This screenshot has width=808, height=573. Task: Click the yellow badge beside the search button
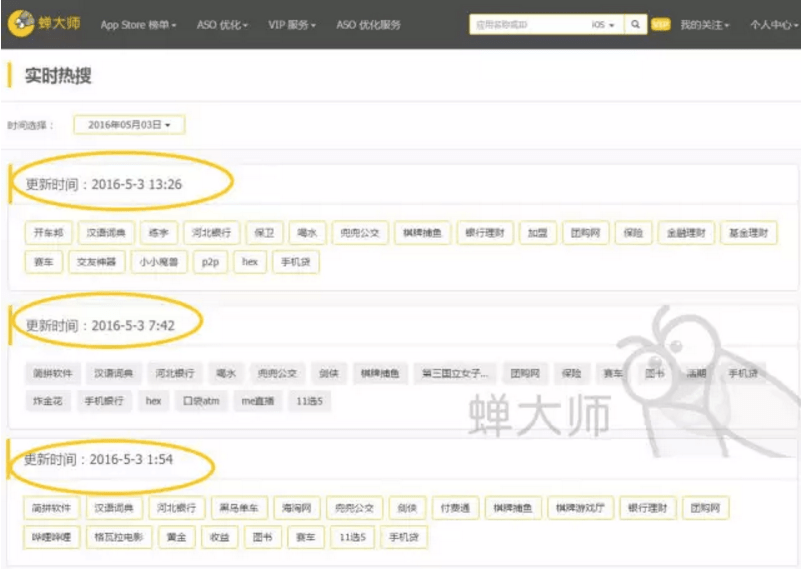(x=660, y=25)
